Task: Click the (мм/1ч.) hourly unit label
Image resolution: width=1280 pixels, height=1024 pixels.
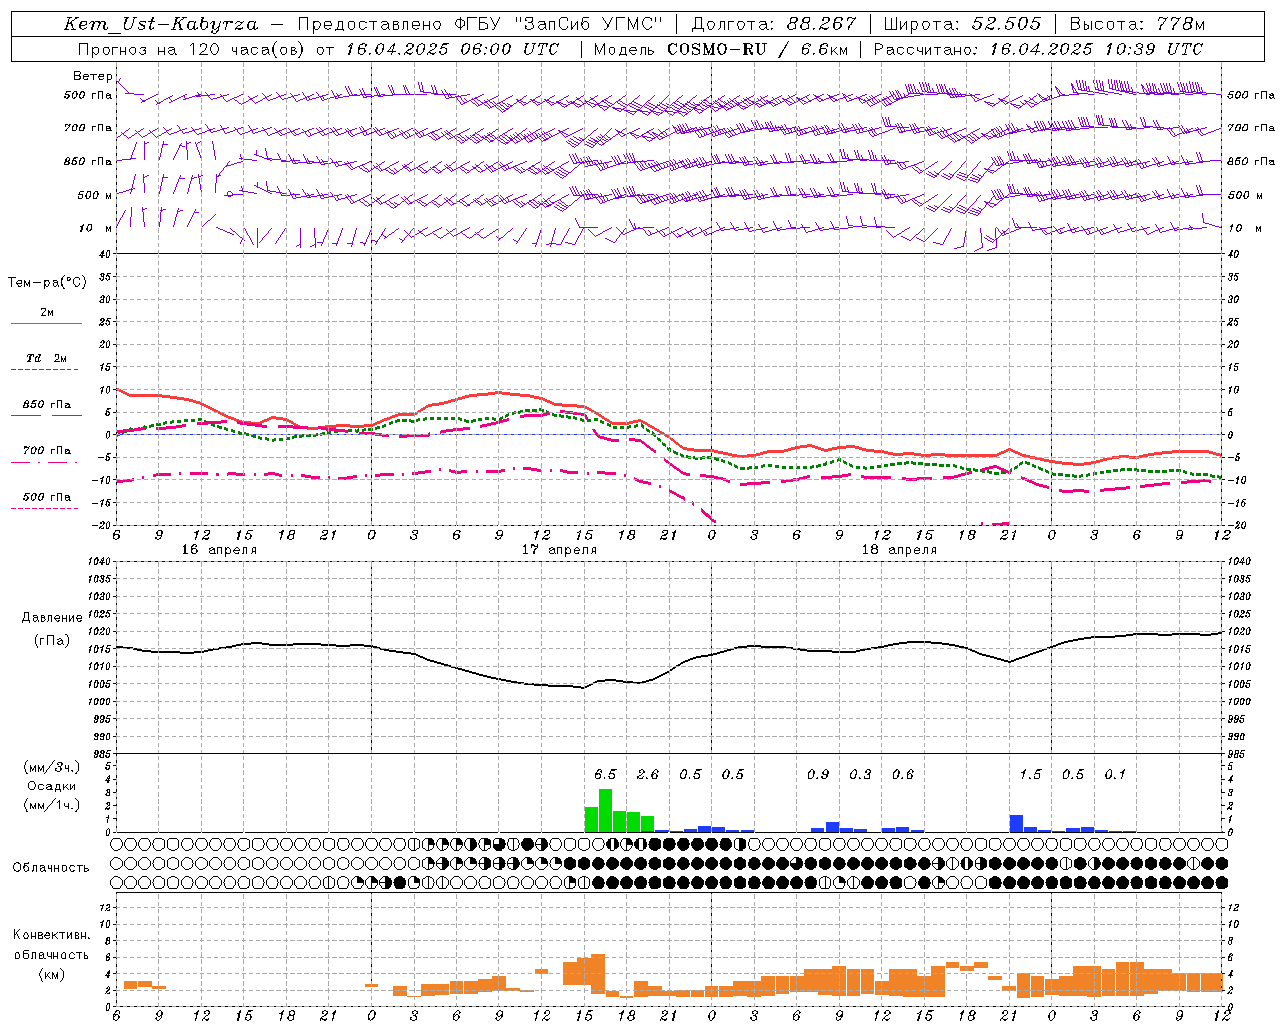Action: coord(51,805)
